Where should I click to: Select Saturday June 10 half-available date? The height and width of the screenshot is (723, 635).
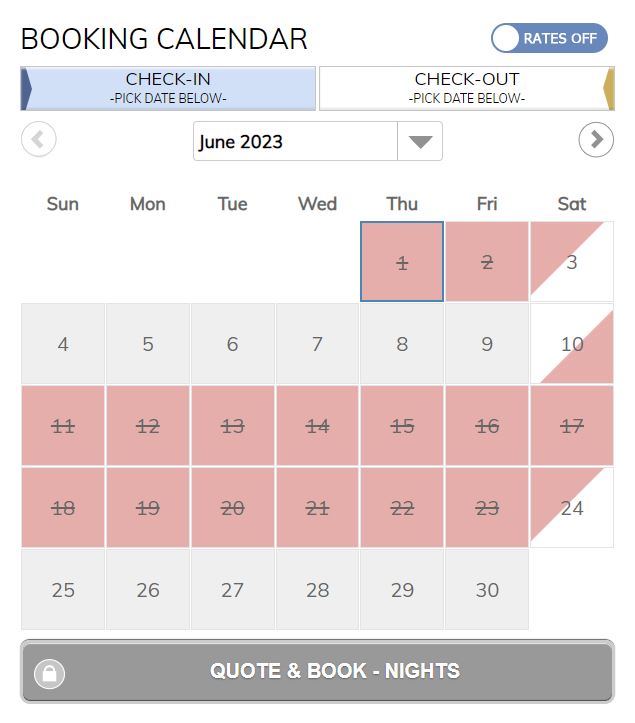[x=572, y=344]
